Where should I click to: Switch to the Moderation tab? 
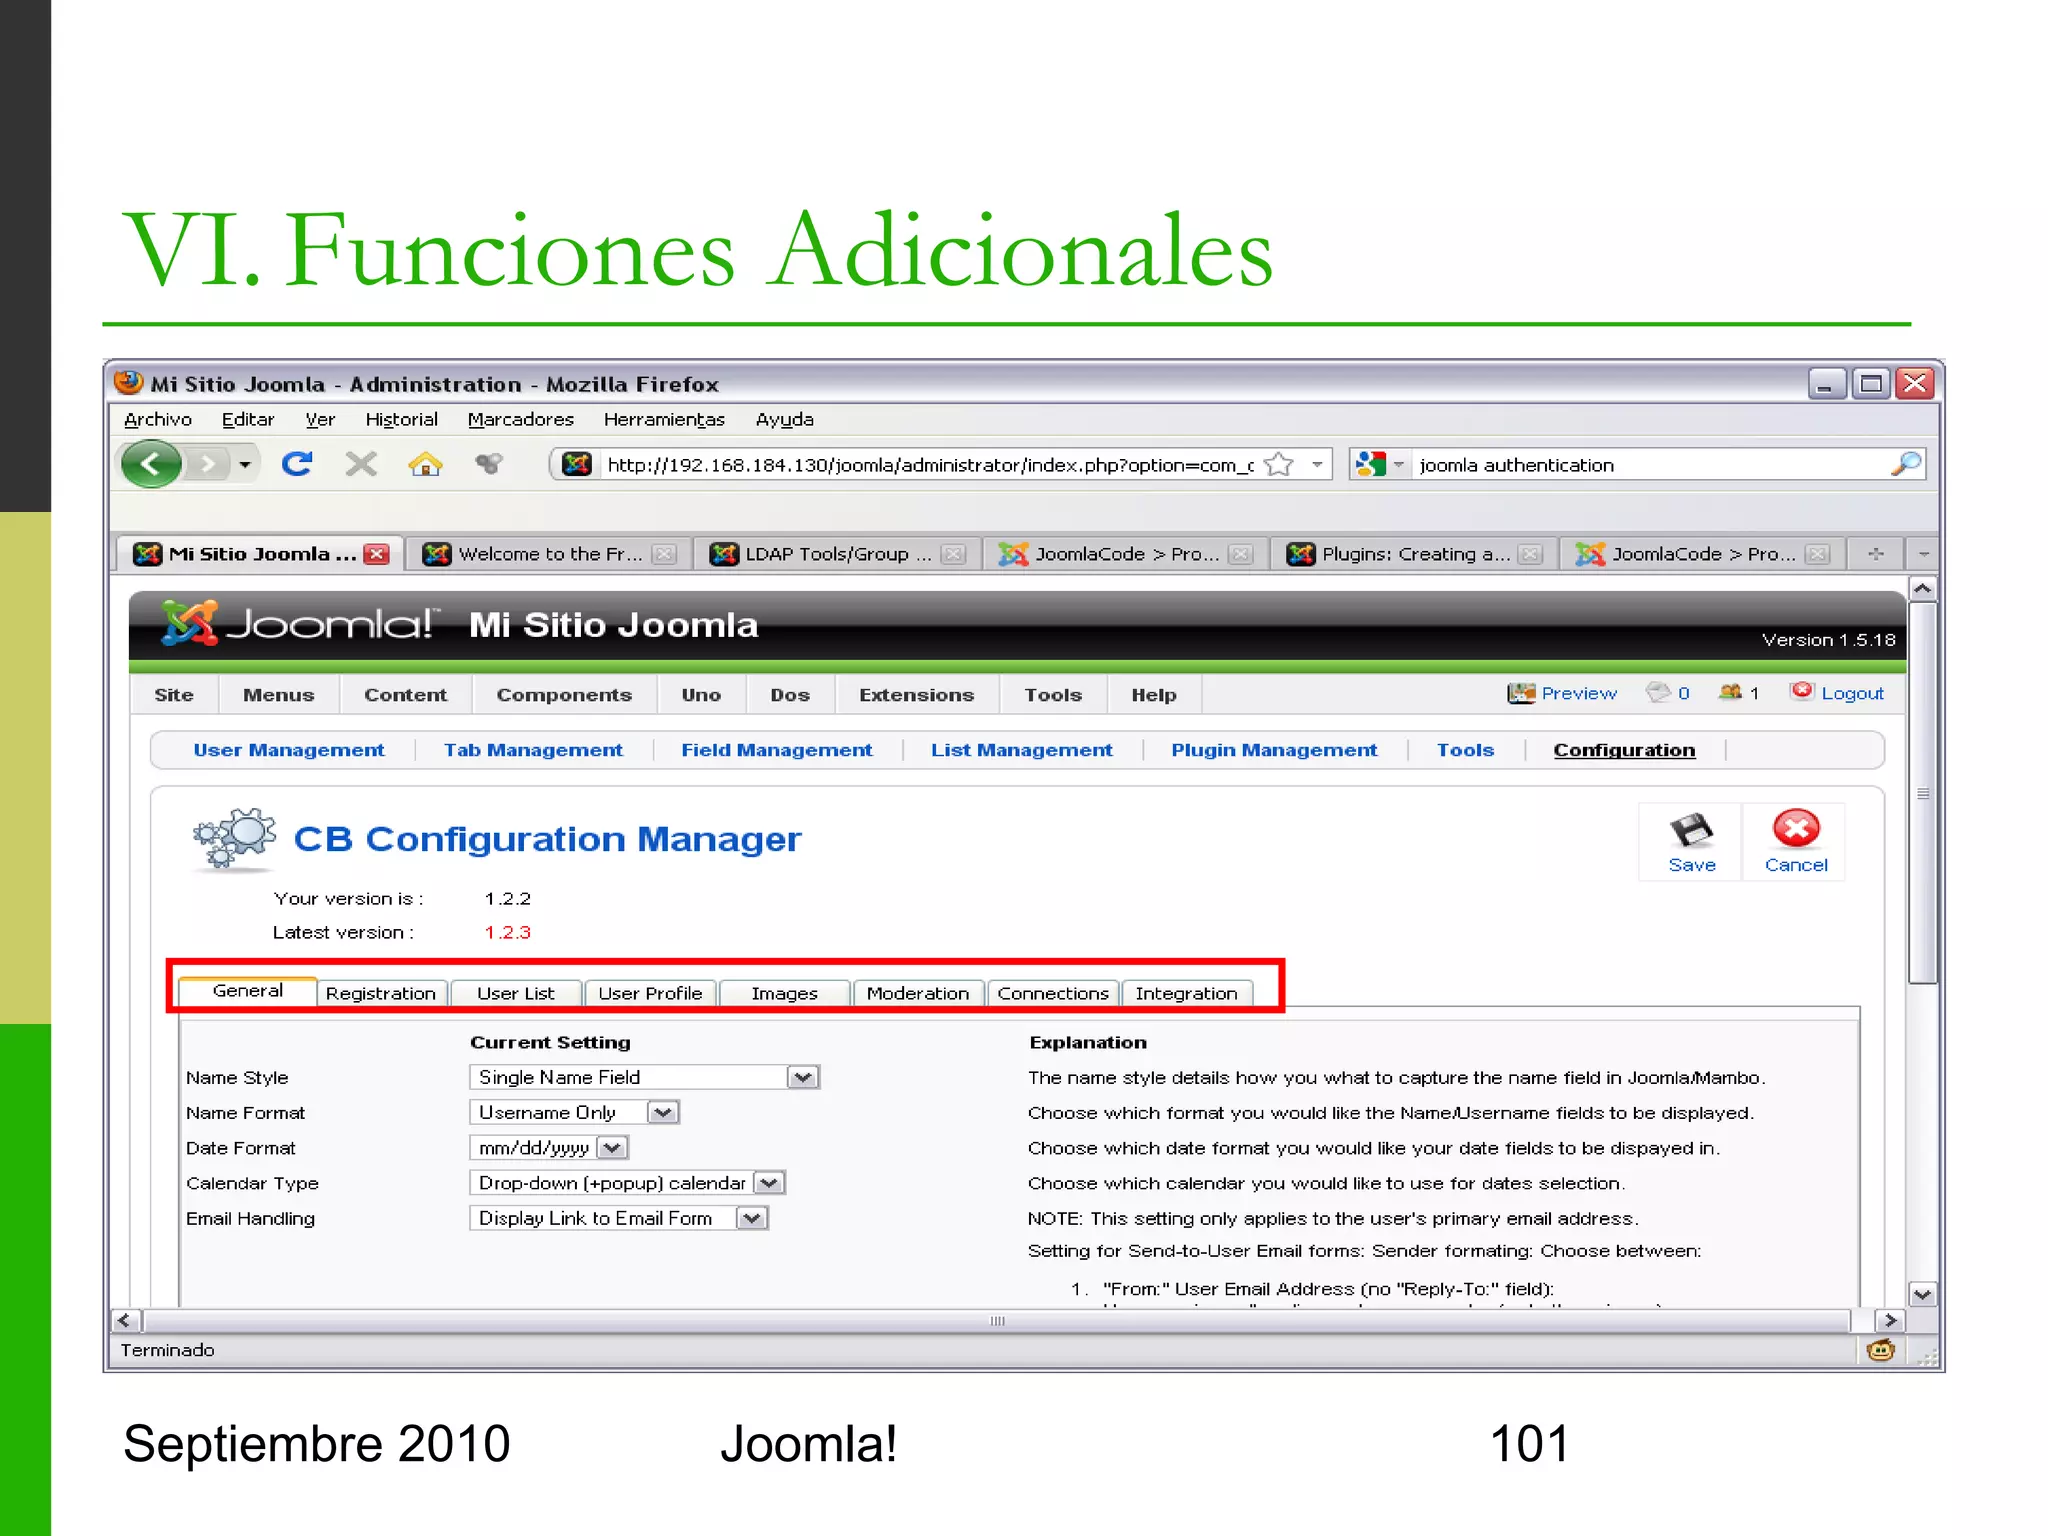coord(918,993)
